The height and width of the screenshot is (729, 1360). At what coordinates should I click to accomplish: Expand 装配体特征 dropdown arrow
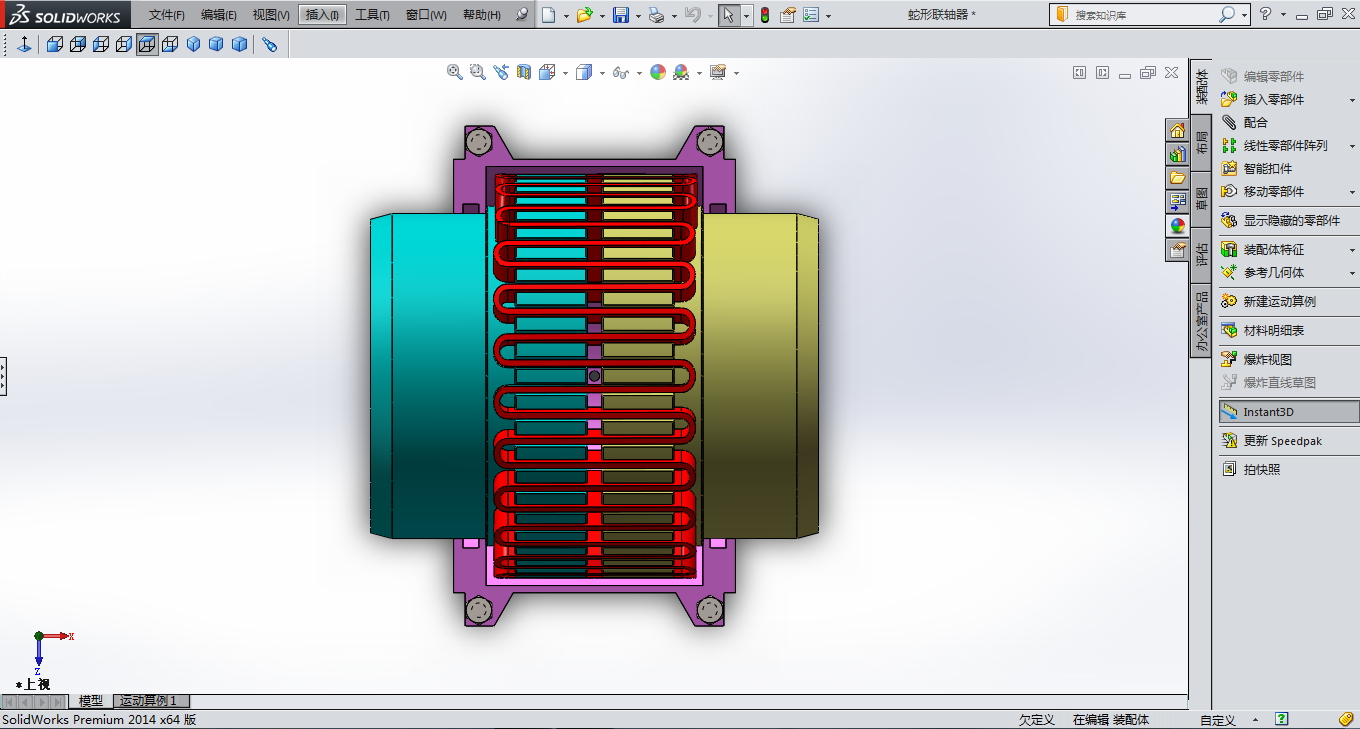click(x=1352, y=250)
